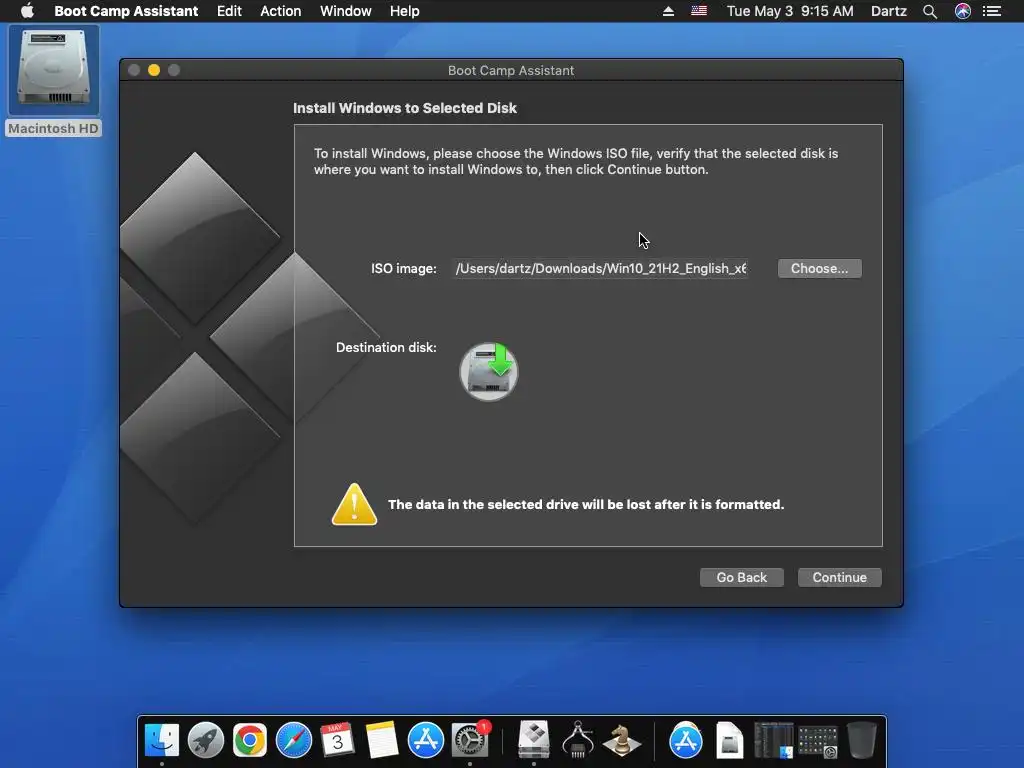Click the destination disk drive icon
This screenshot has height=768, width=1024.
pyautogui.click(x=489, y=371)
